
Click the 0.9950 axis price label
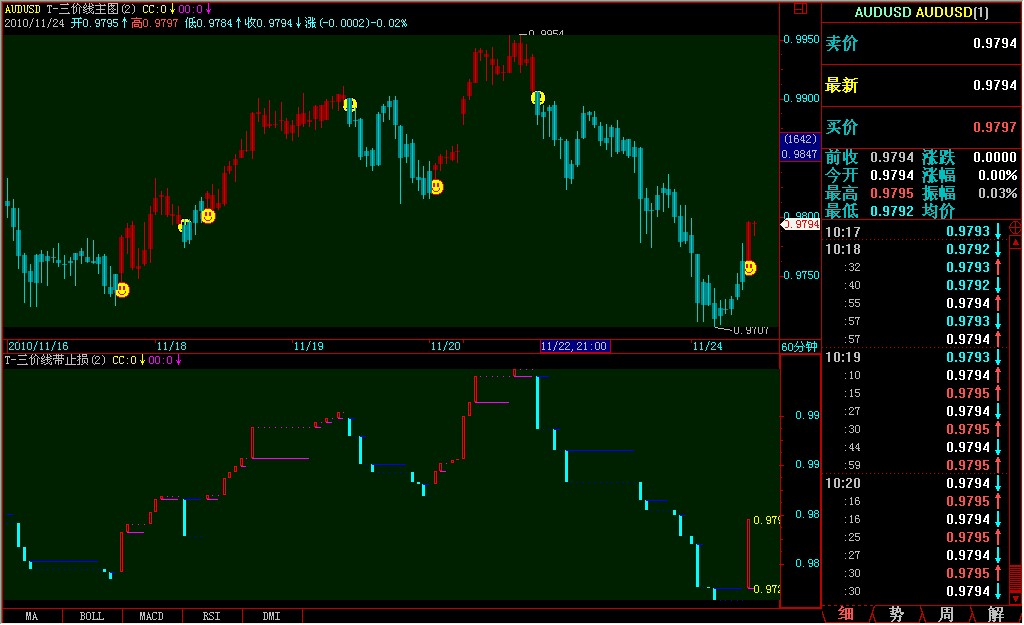[x=801, y=39]
